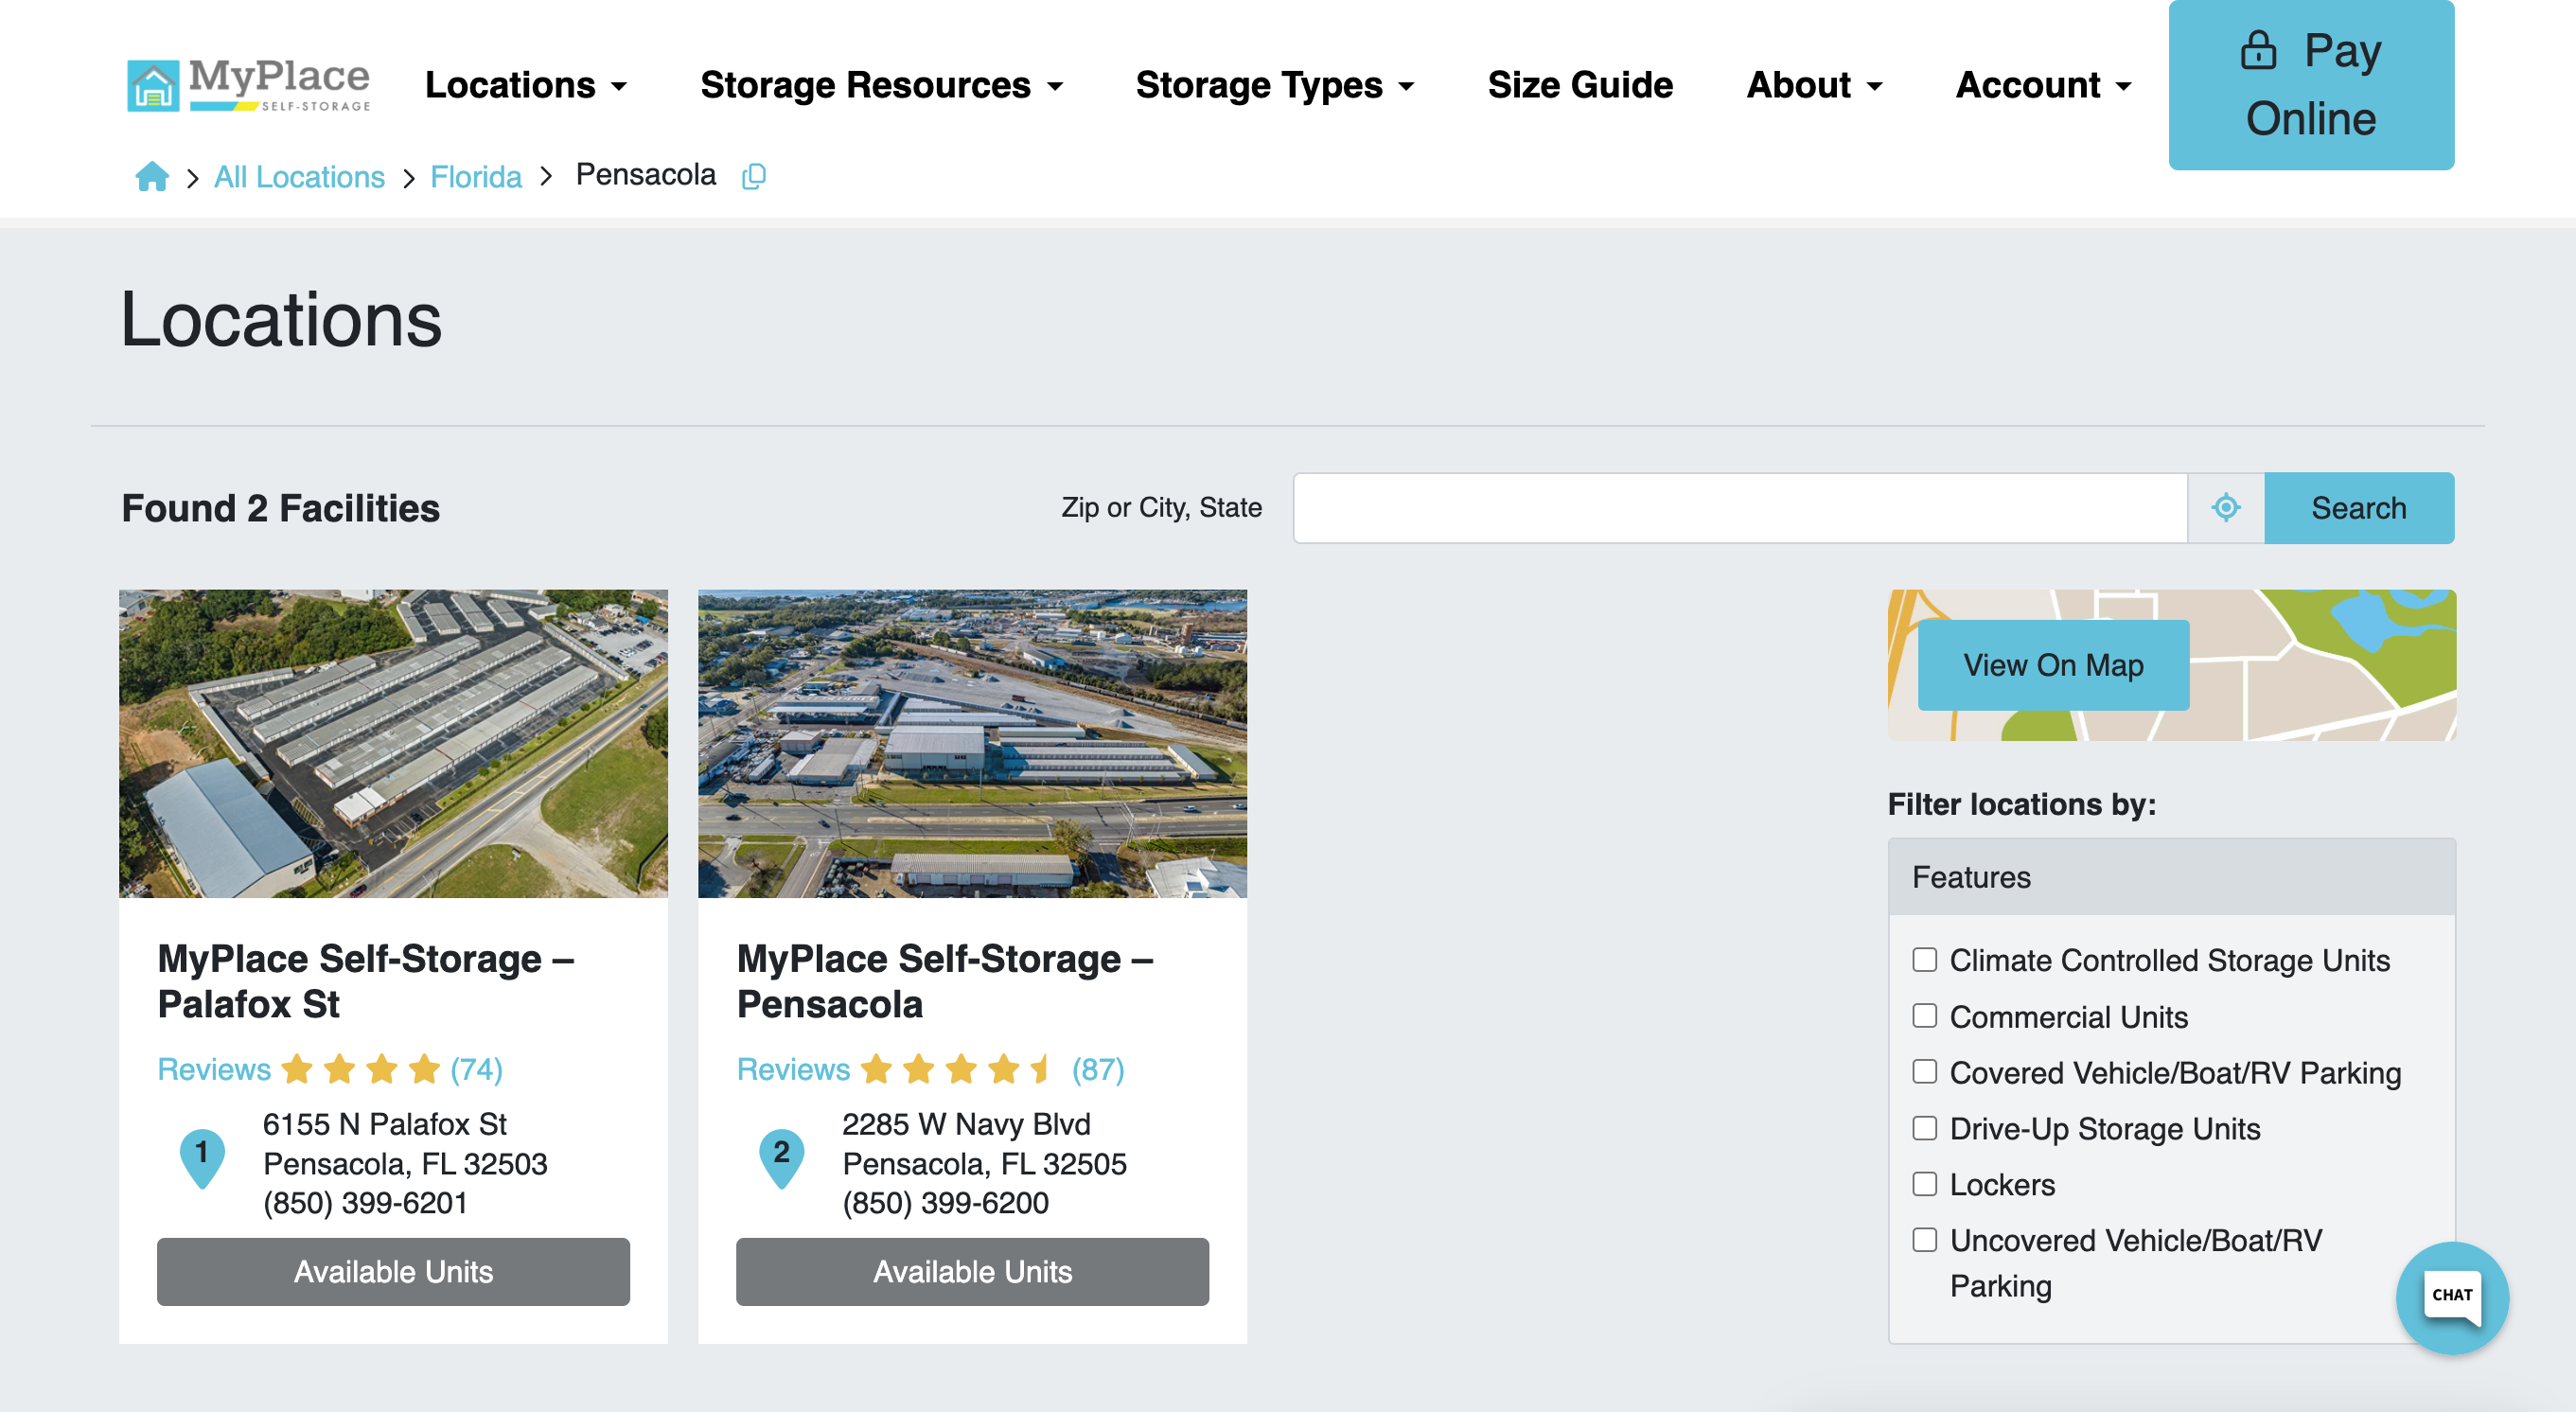Image resolution: width=2576 pixels, height=1412 pixels.
Task: Check the Commercial Units filter
Action: pos(1924,1016)
